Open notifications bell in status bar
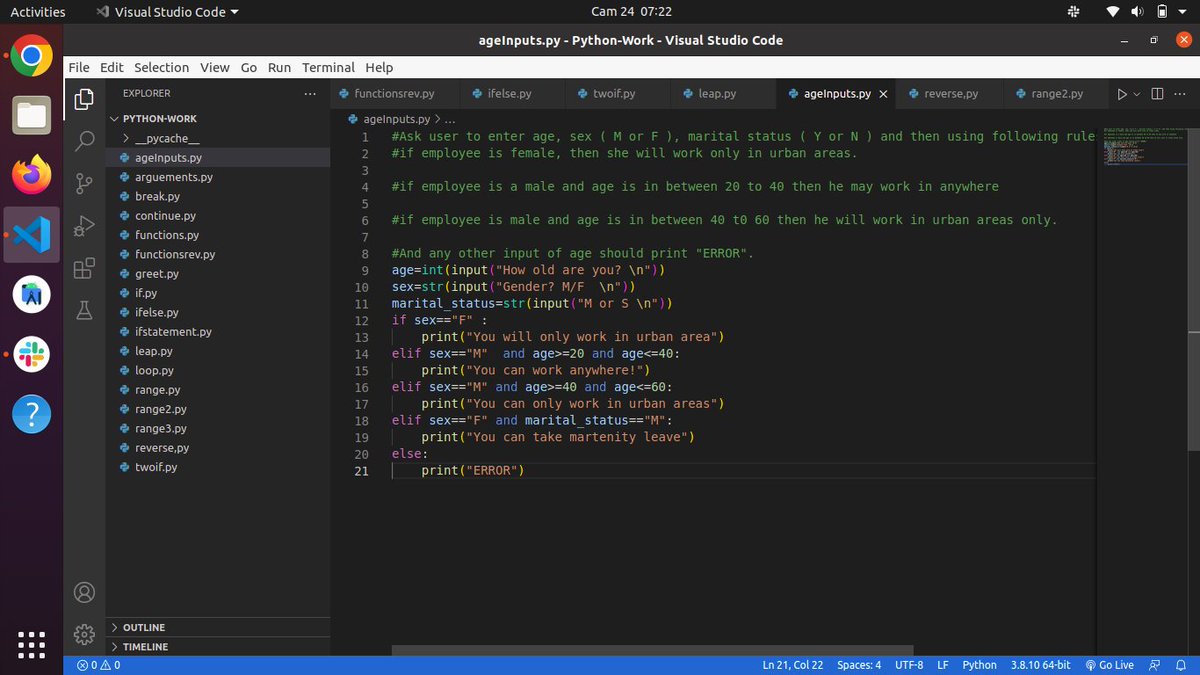1200x675 pixels. pyautogui.click(x=1180, y=665)
